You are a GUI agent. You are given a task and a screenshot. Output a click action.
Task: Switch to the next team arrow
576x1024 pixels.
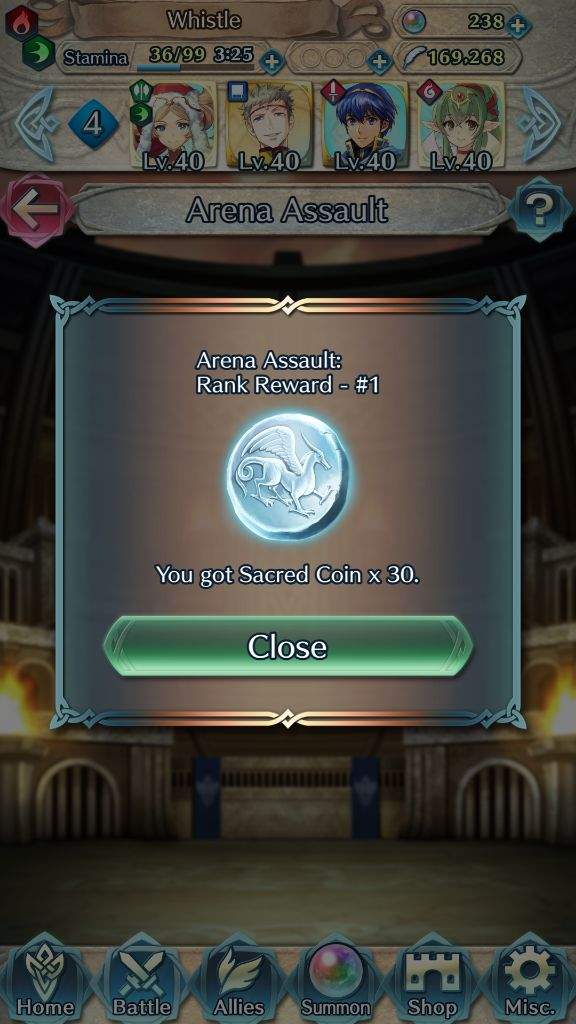point(539,124)
